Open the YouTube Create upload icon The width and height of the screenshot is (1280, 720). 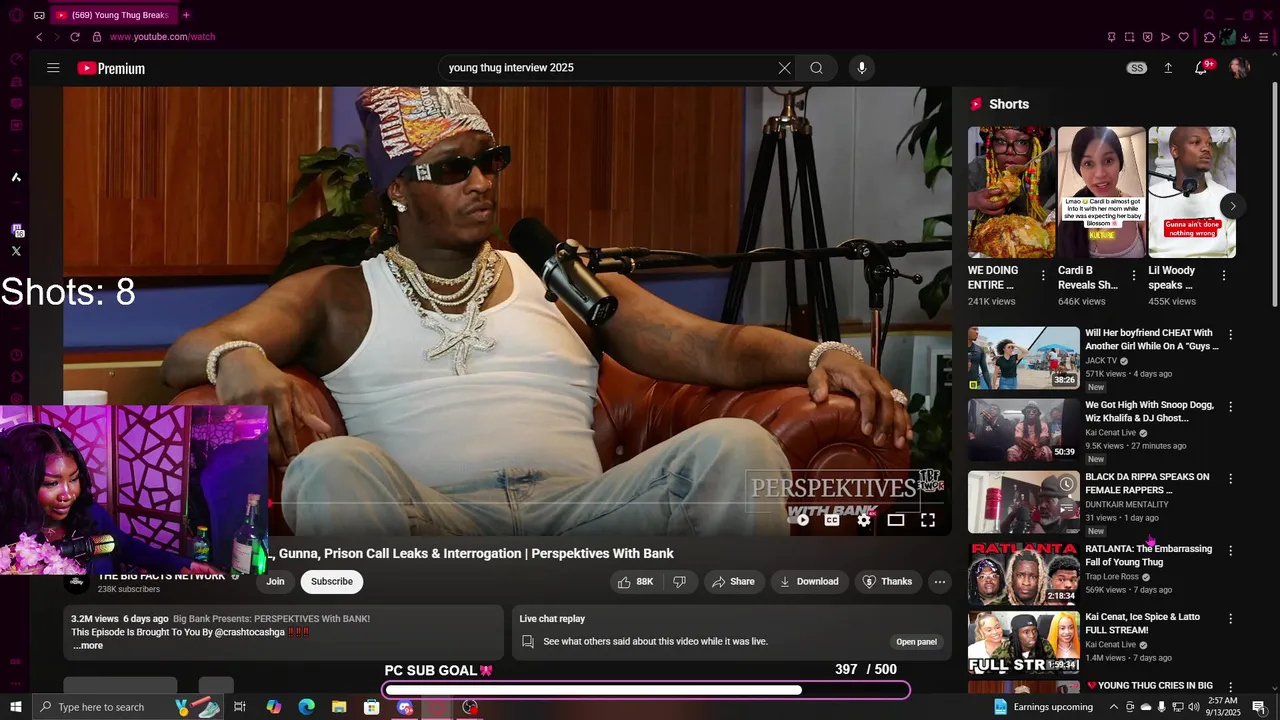coord(1168,68)
